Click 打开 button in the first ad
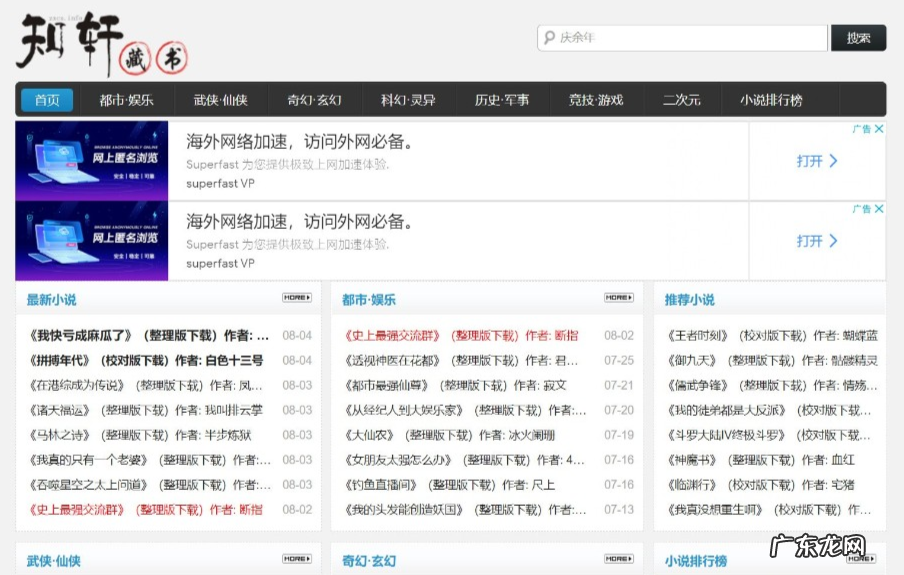Screen dimensions: 904x575 (816, 161)
